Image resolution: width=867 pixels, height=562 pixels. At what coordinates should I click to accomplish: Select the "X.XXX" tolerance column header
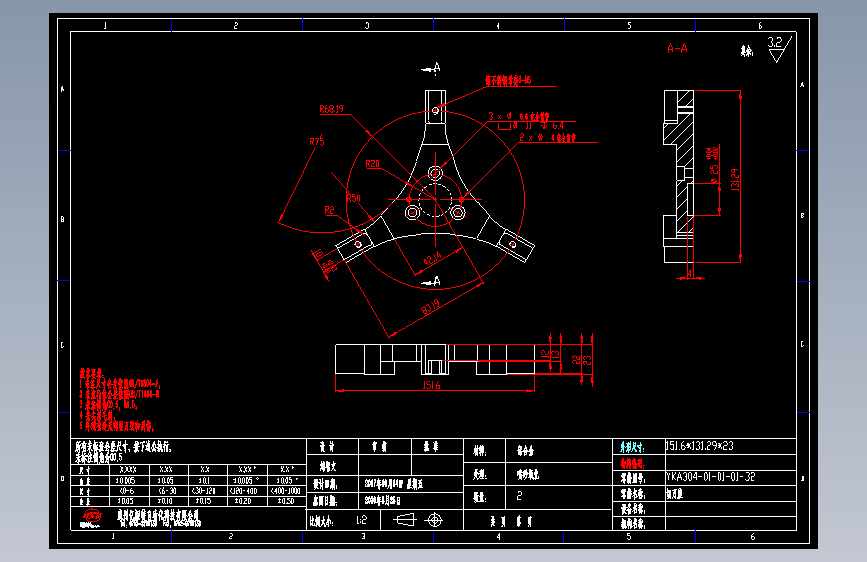coord(128,469)
